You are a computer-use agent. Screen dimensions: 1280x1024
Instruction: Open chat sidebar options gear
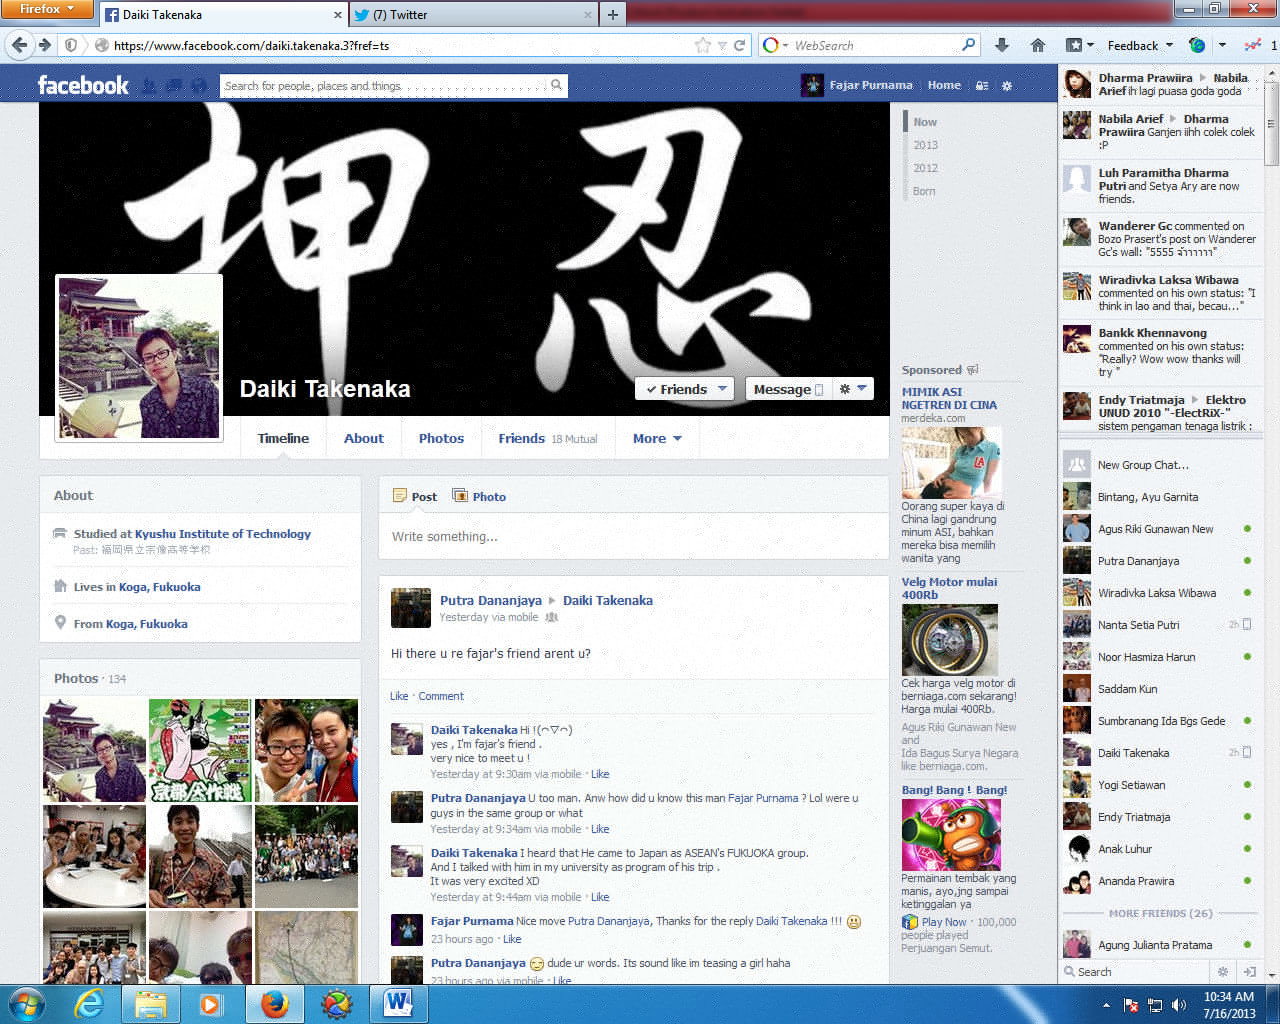click(1222, 971)
